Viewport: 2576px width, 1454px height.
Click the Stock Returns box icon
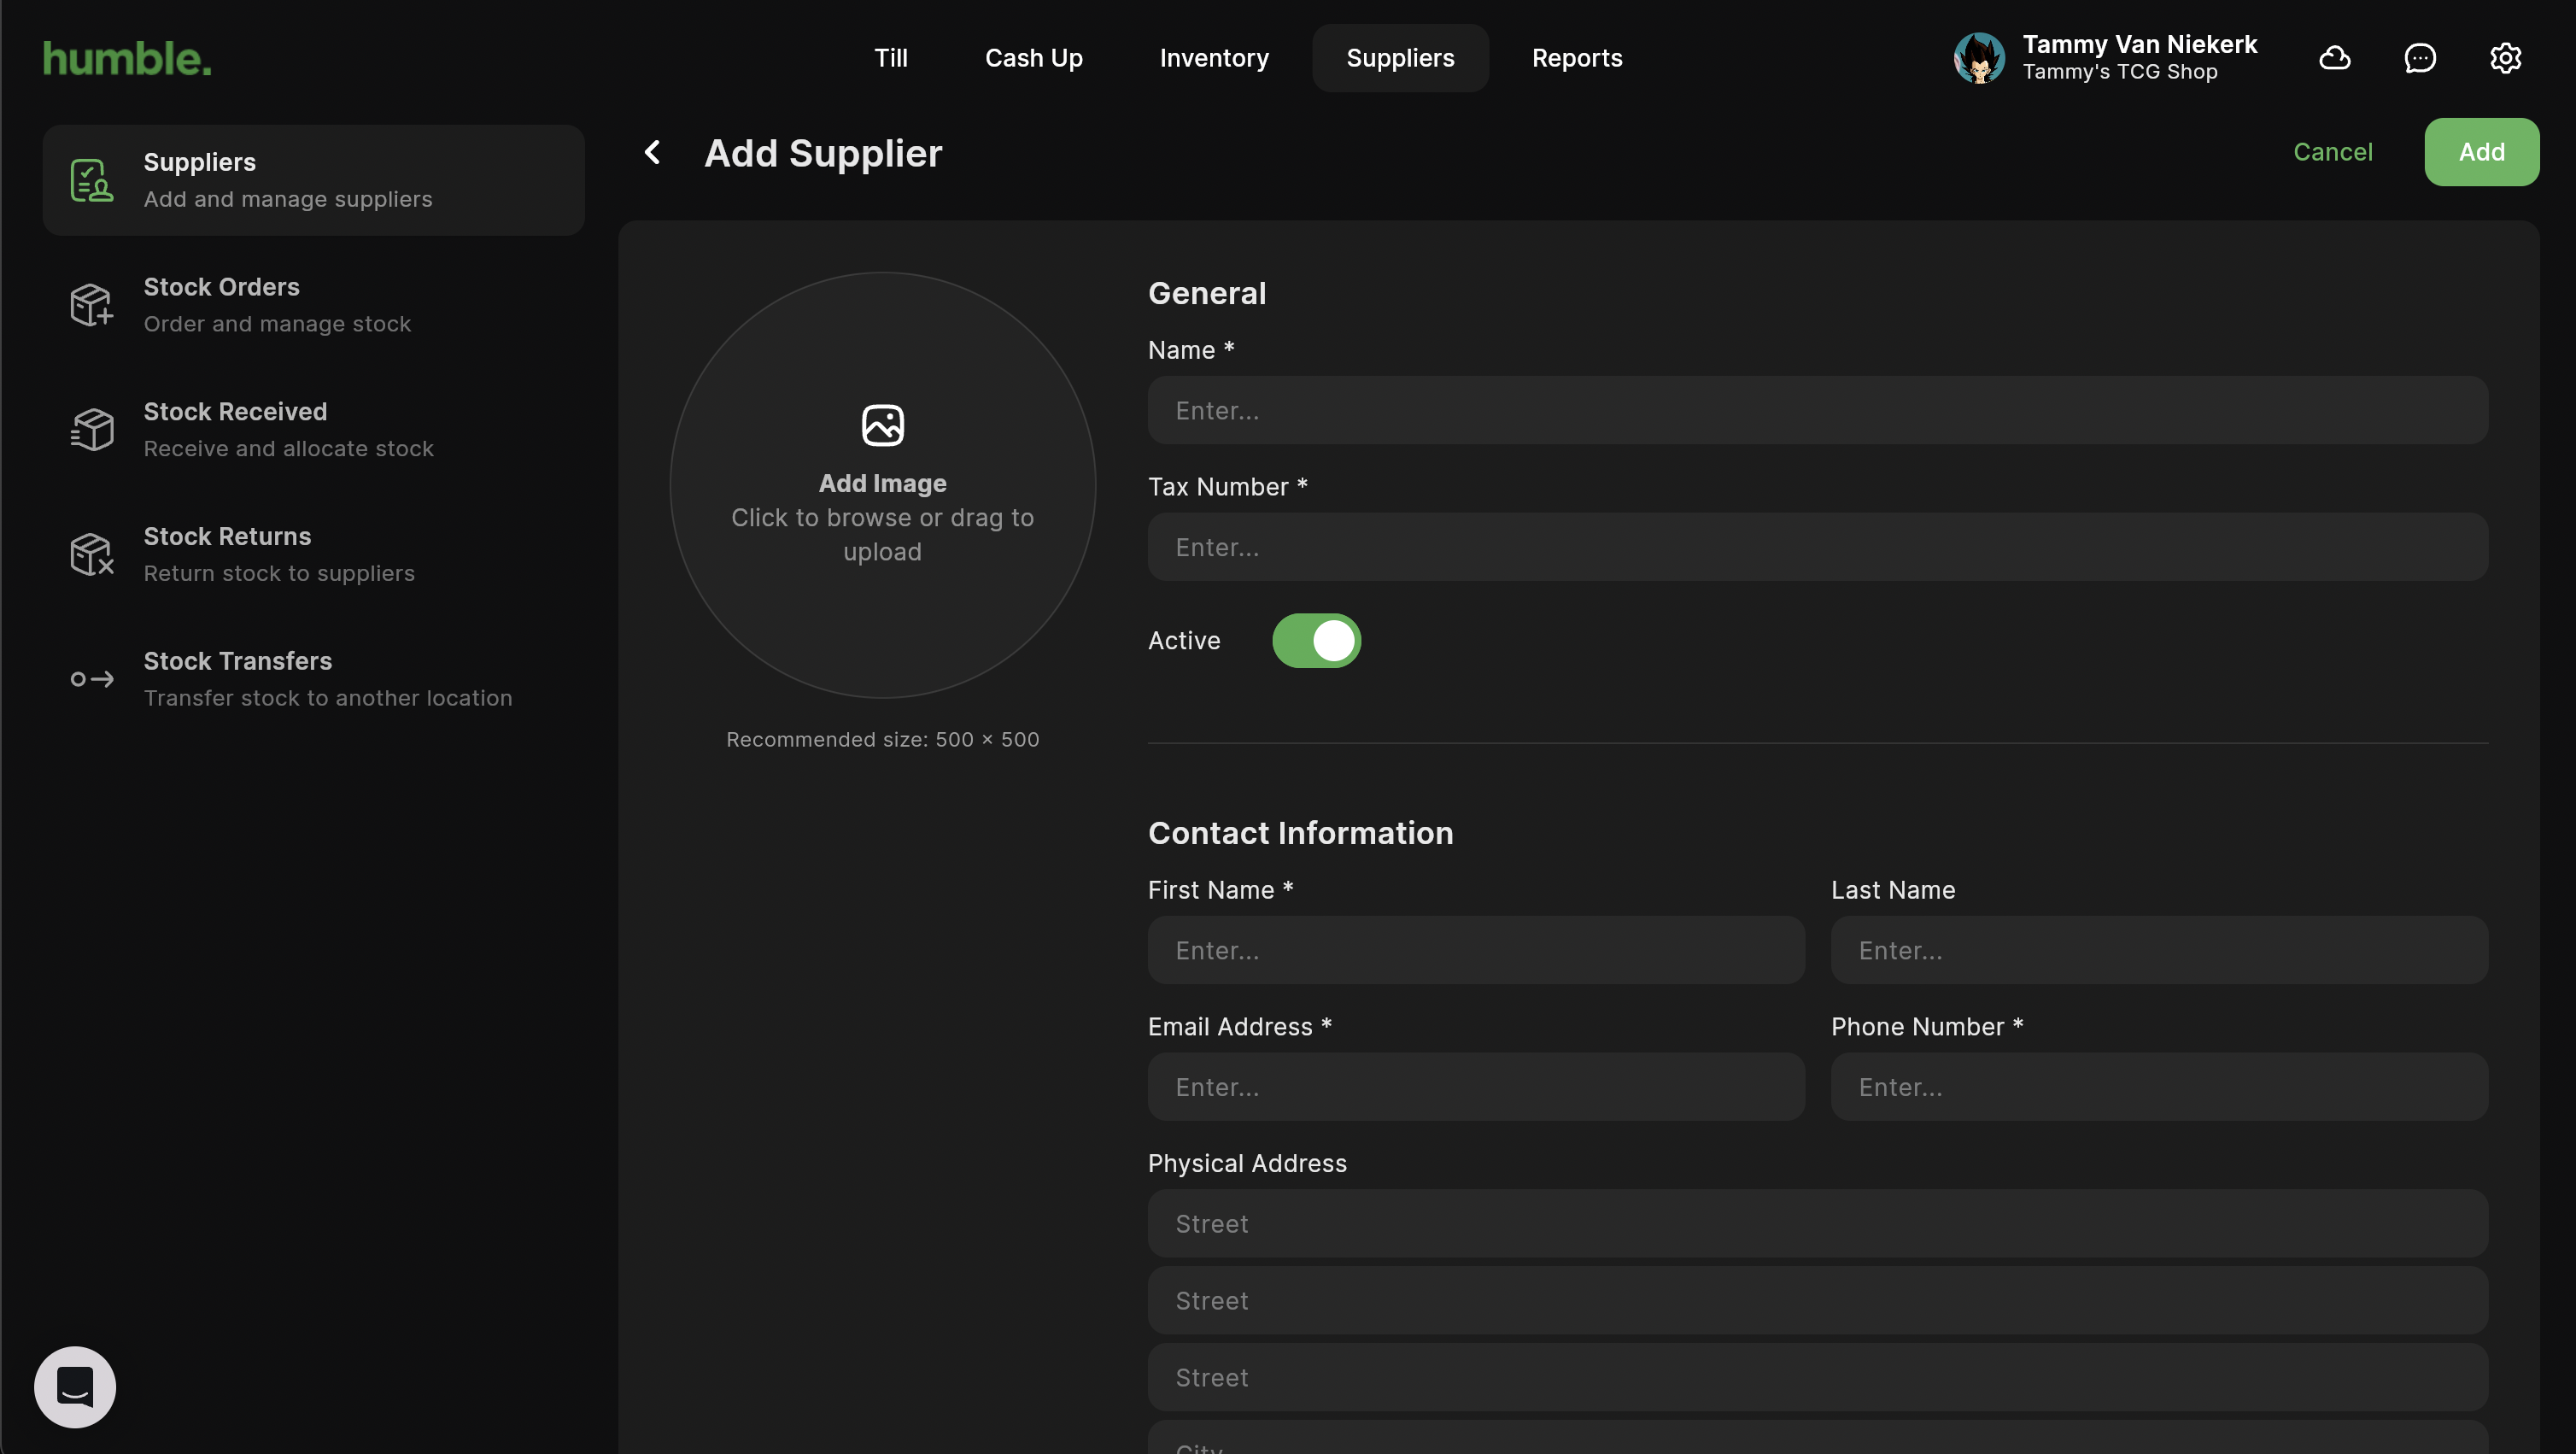[x=91, y=554]
